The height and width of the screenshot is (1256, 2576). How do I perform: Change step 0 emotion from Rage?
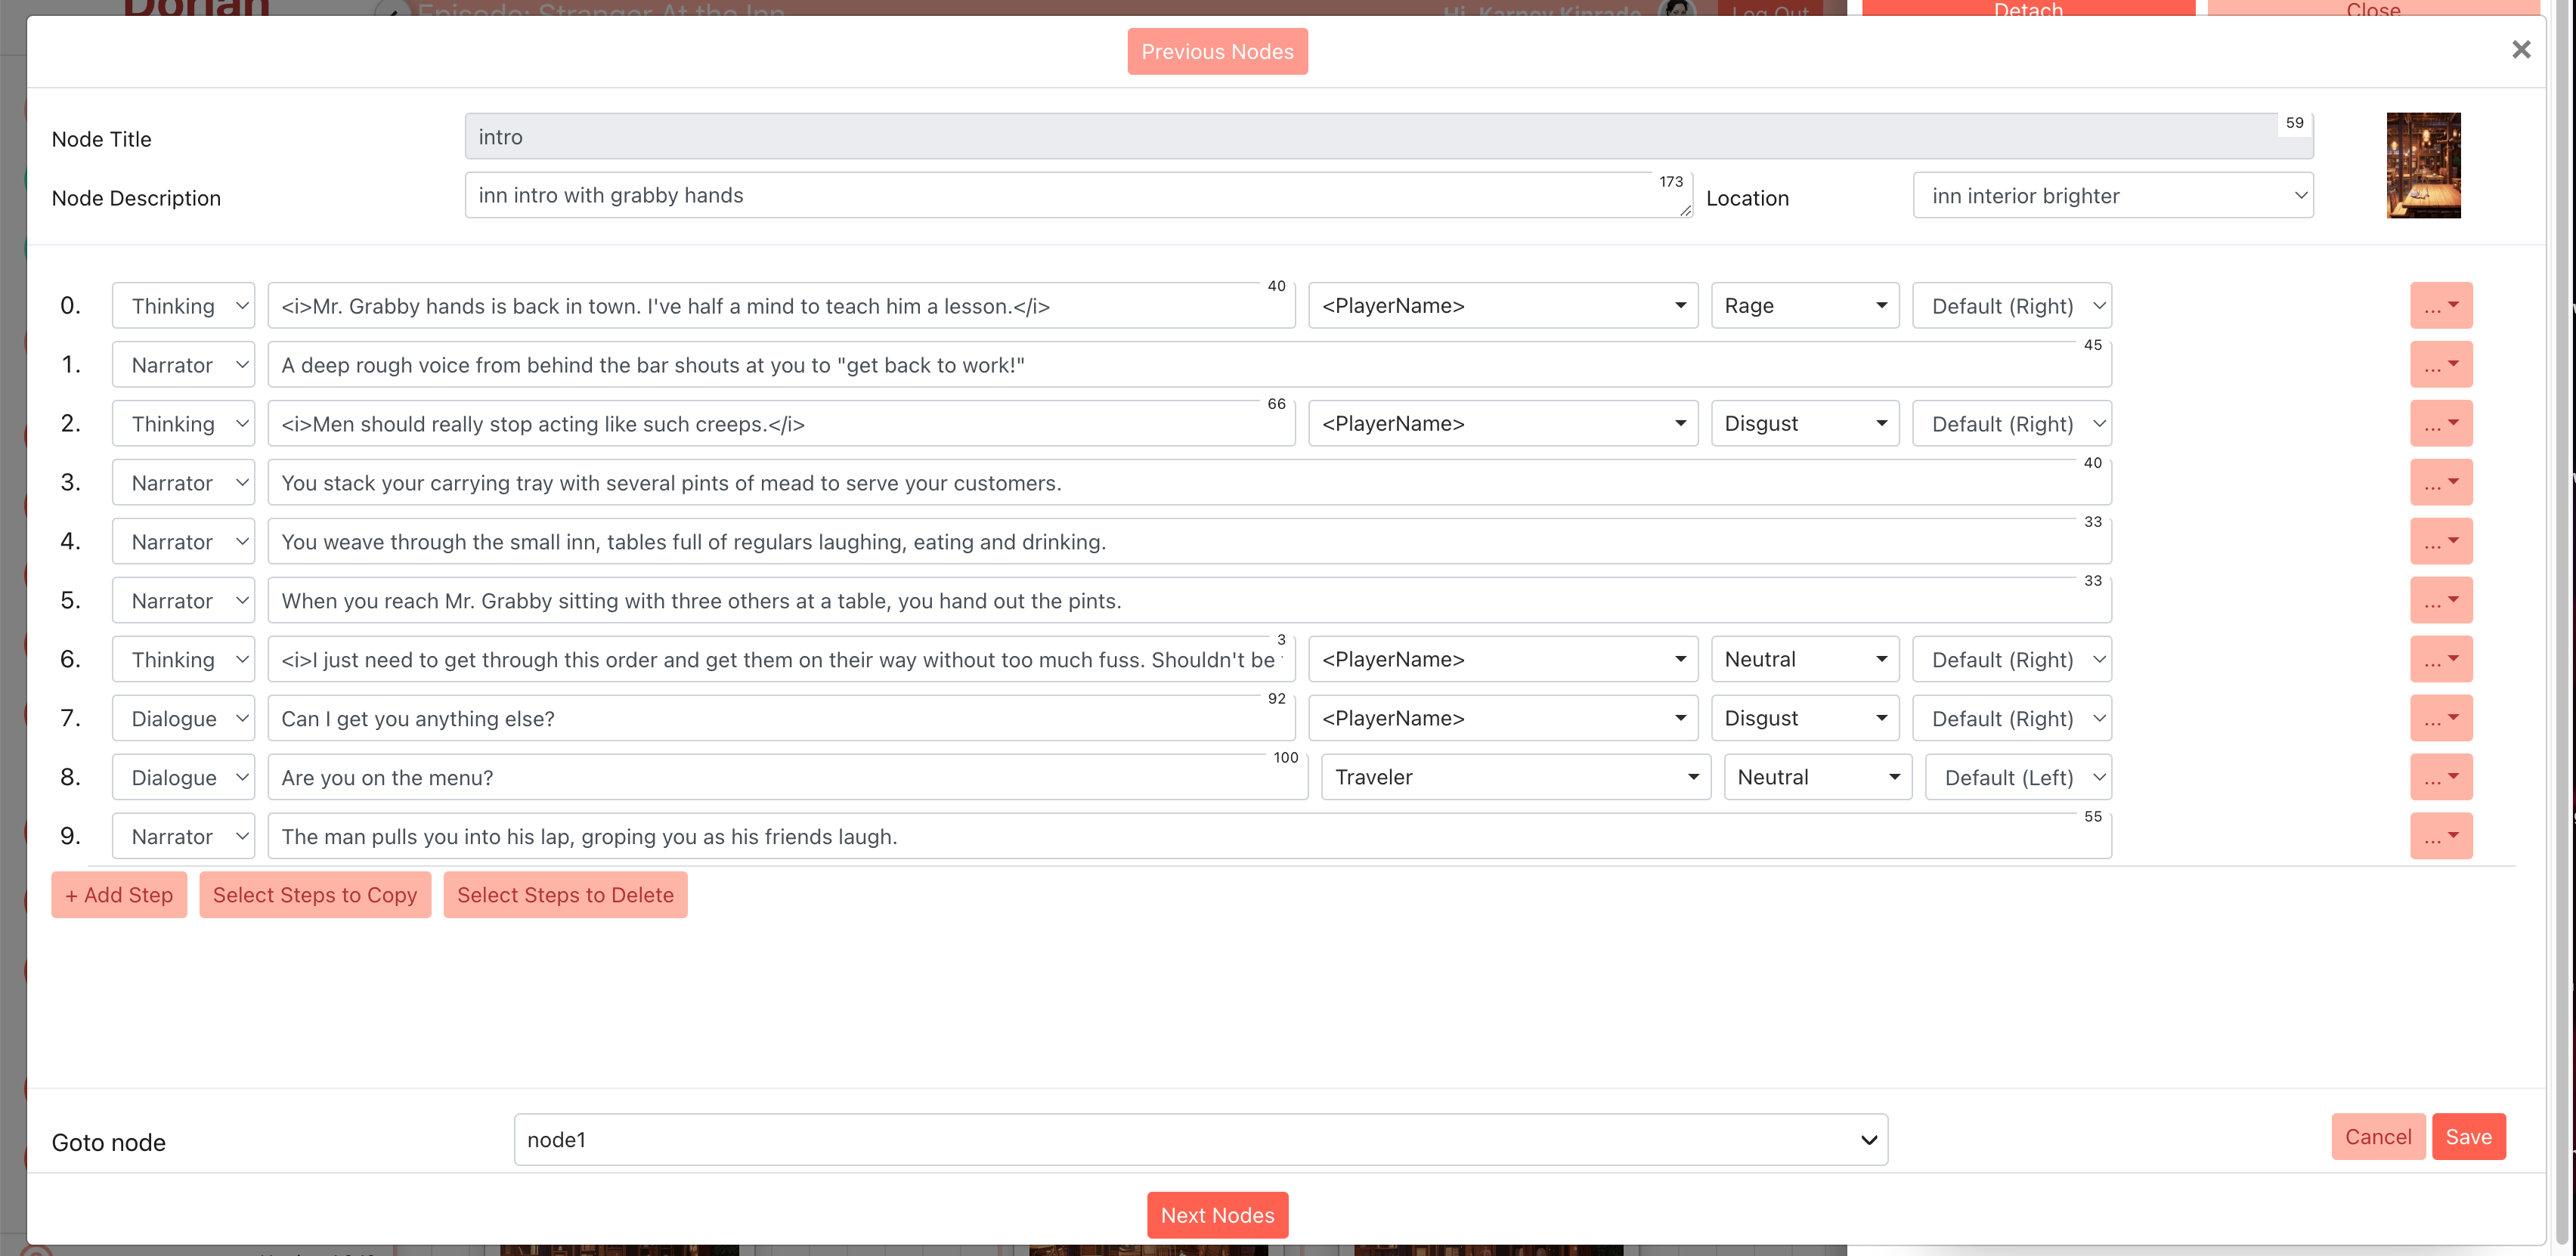1804,306
